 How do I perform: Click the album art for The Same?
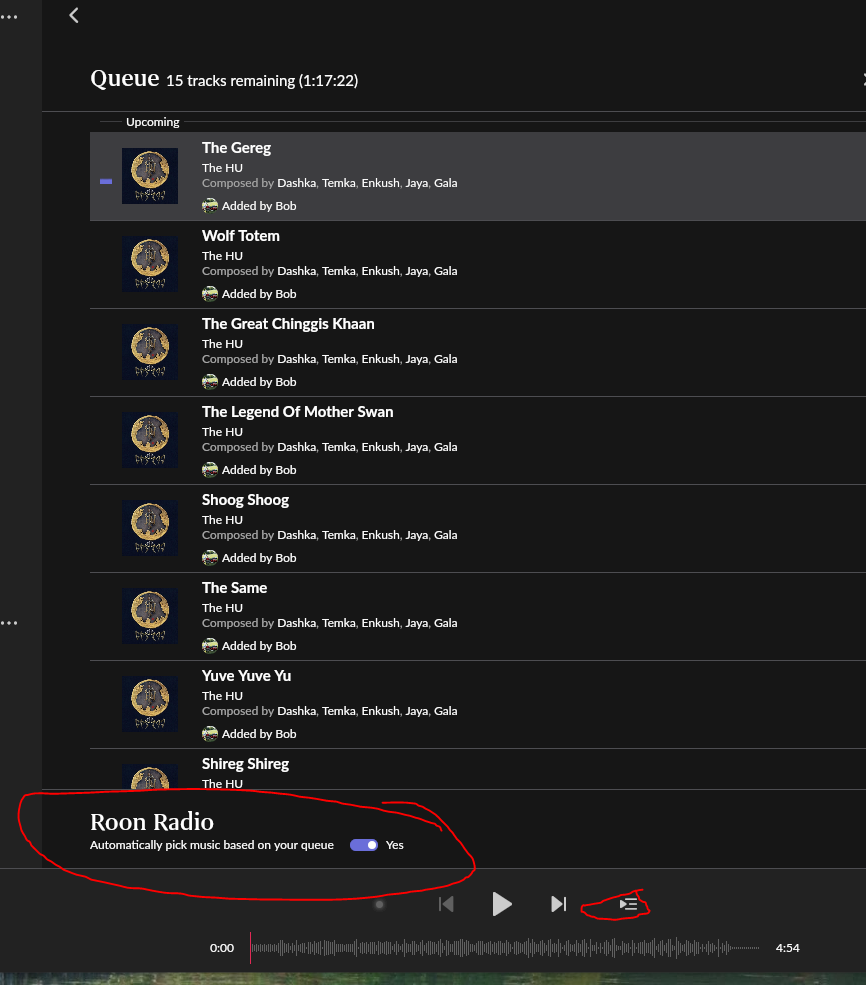click(x=150, y=616)
